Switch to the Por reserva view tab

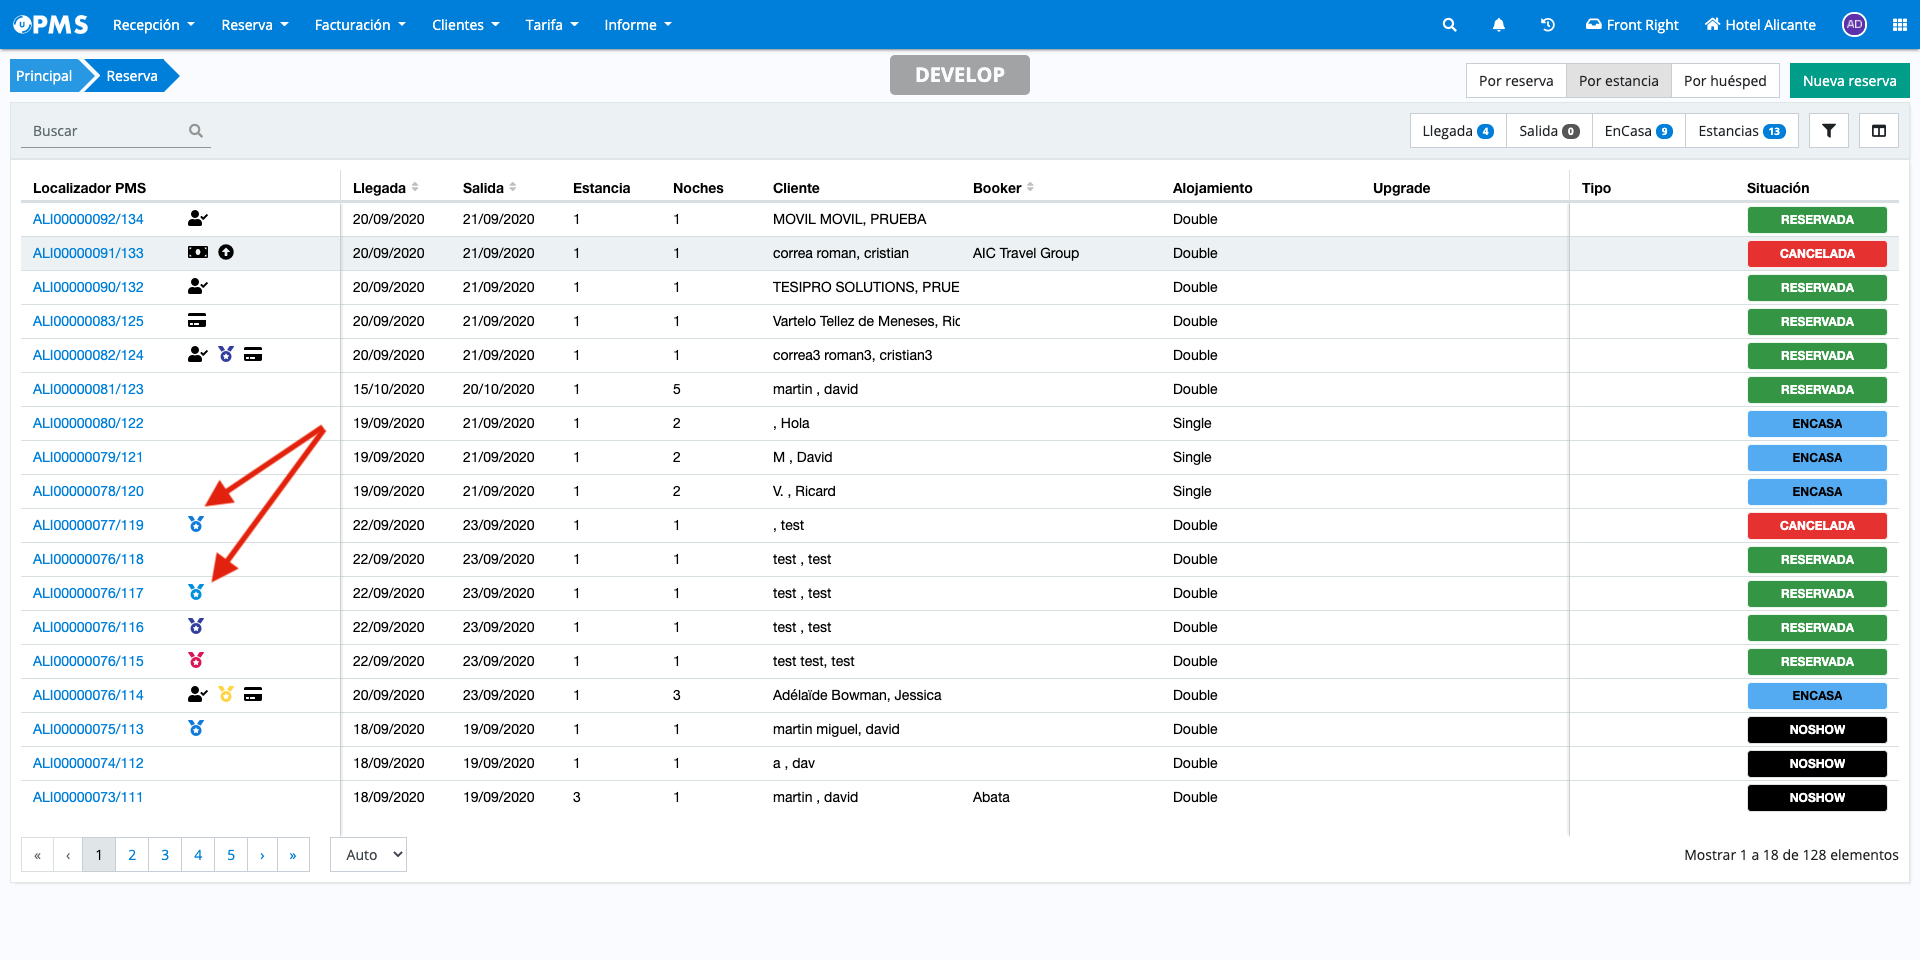pos(1515,81)
